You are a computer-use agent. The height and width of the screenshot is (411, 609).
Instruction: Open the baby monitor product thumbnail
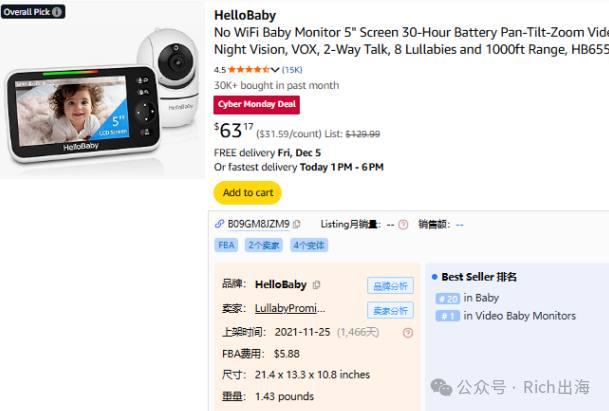coord(102,90)
